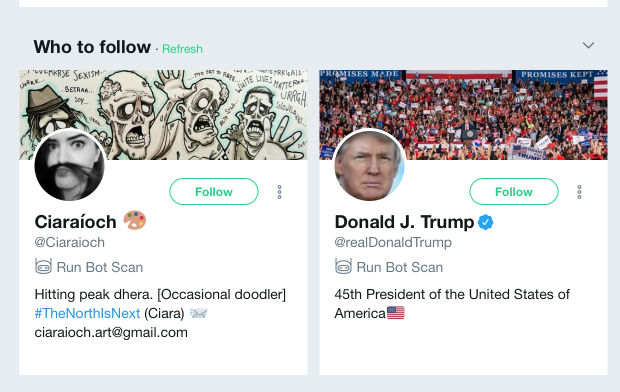Click the blue verified badge
This screenshot has width=620, height=392.
pos(486,222)
